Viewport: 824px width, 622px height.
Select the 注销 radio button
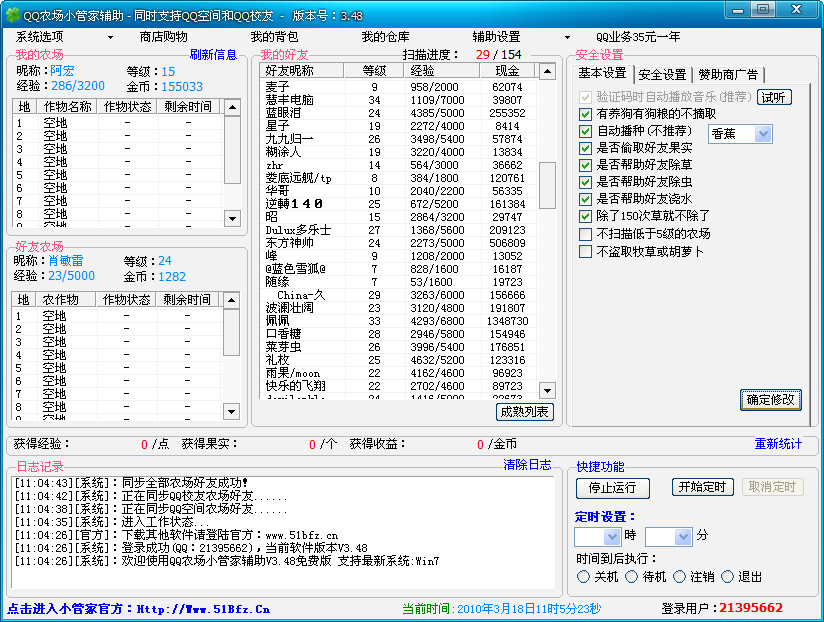coord(679,577)
